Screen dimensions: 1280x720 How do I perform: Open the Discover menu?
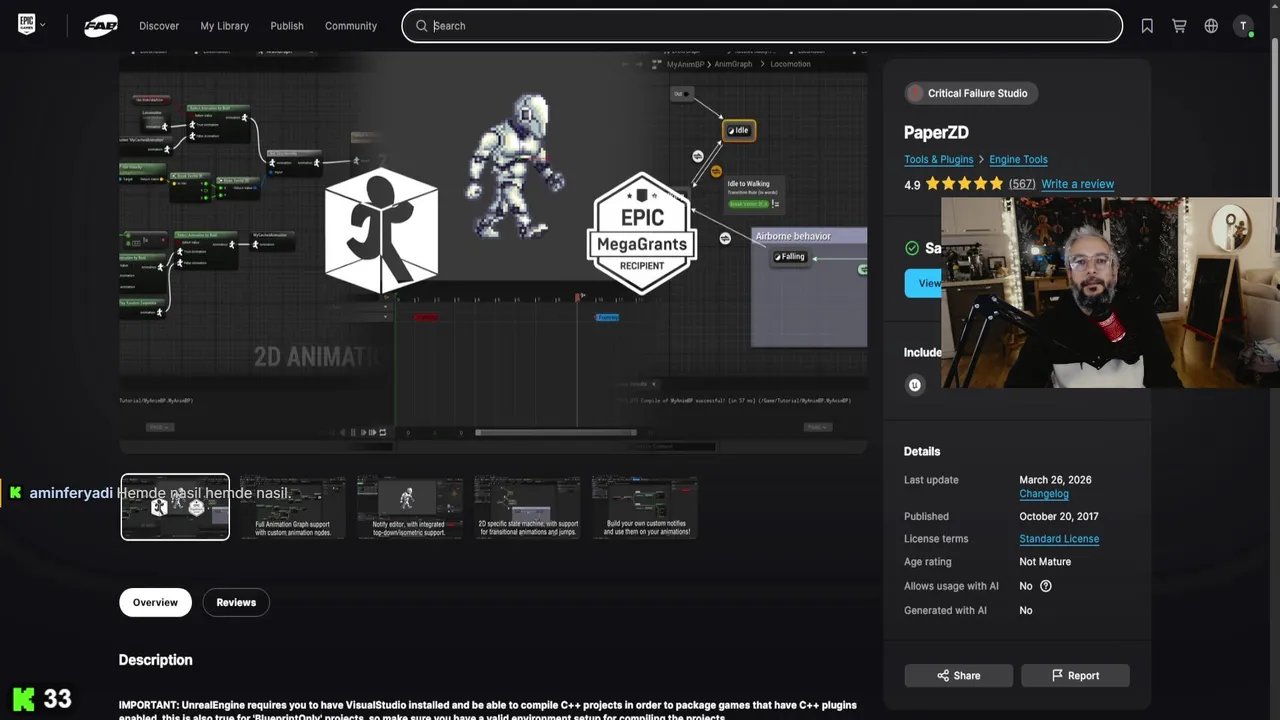(159, 26)
